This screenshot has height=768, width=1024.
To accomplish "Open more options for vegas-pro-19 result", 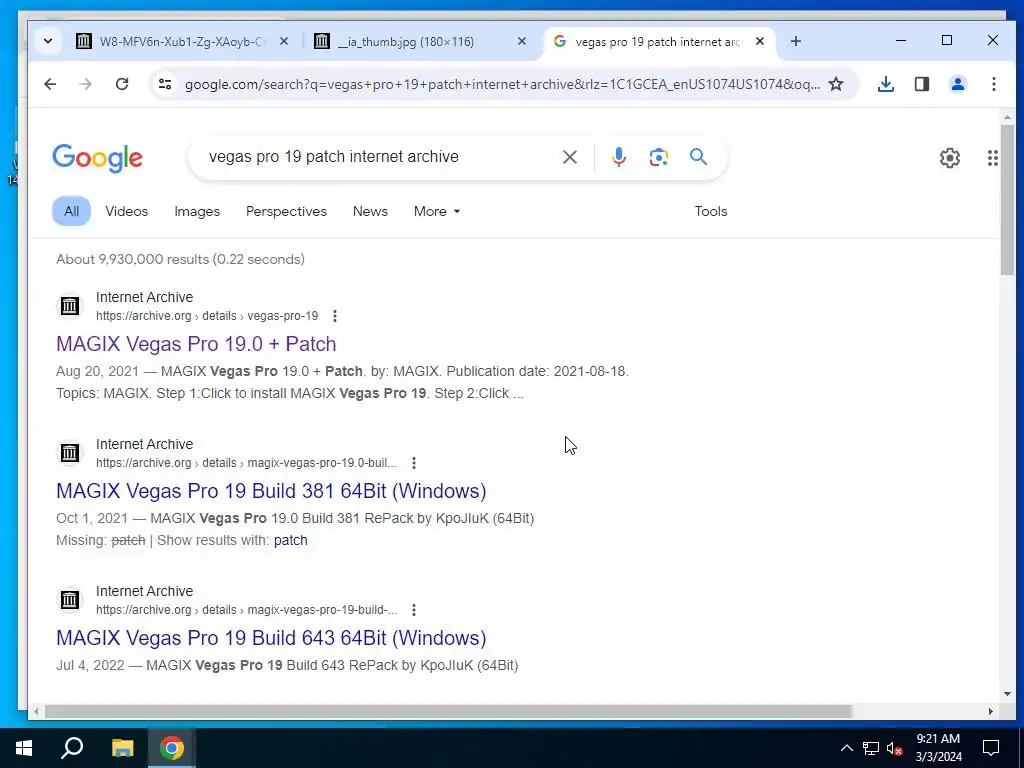I will tap(334, 316).
